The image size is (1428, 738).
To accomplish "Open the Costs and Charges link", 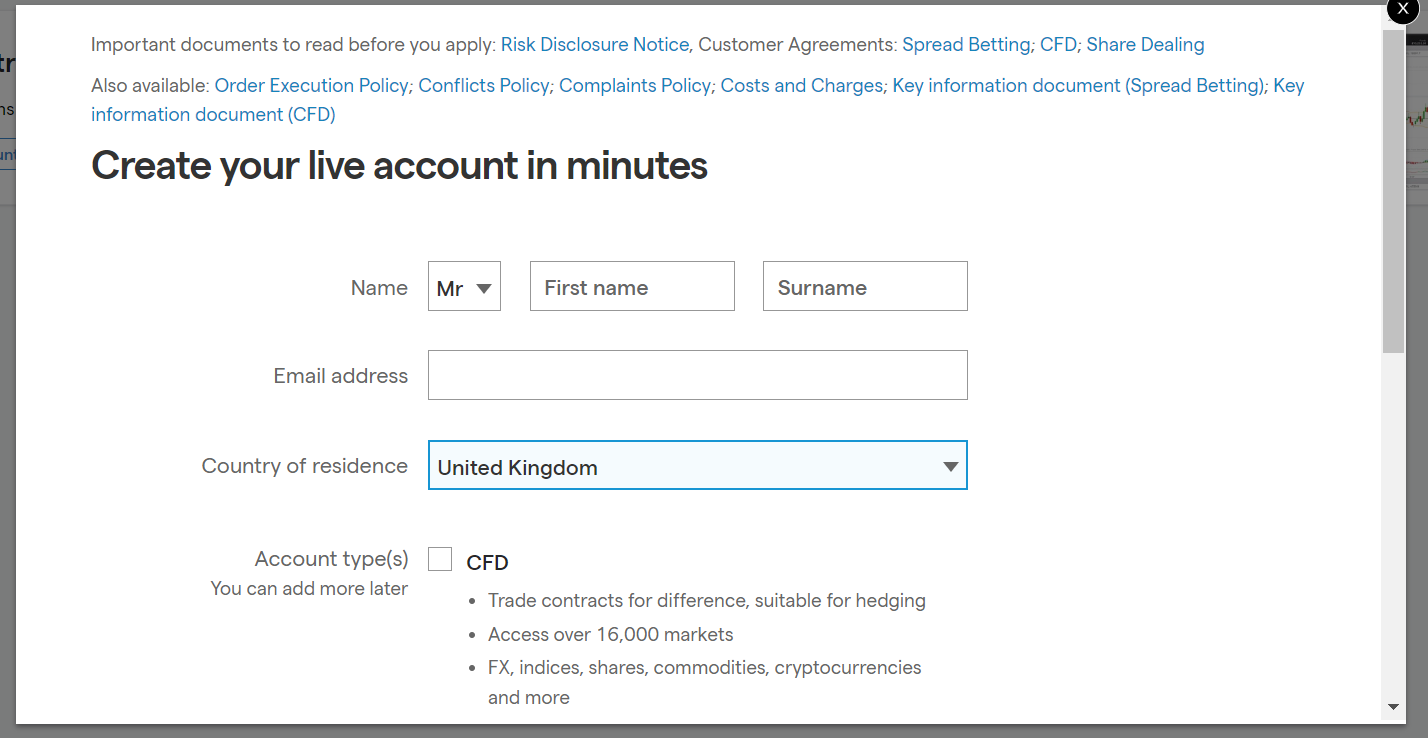I will [801, 86].
